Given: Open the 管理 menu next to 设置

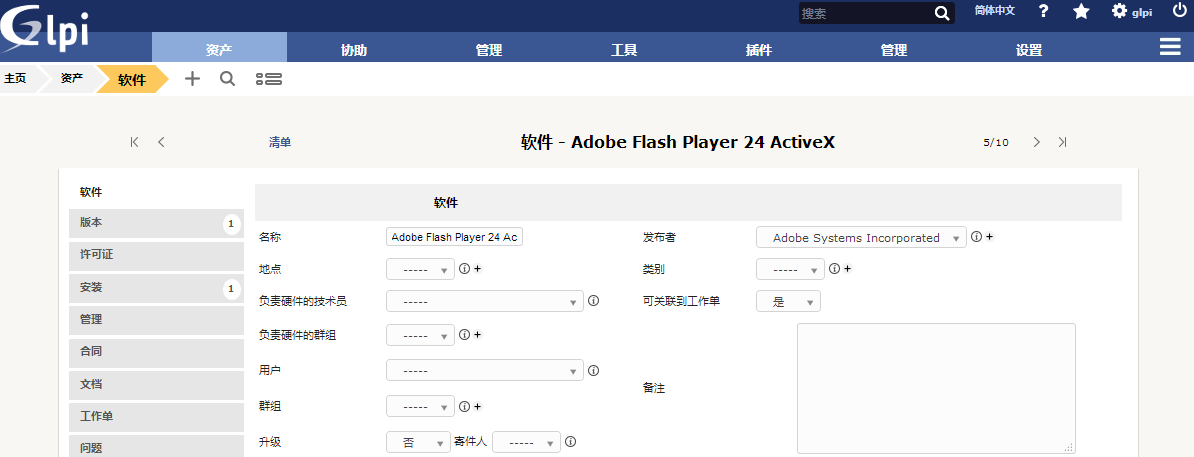Looking at the screenshot, I should click(894, 50).
